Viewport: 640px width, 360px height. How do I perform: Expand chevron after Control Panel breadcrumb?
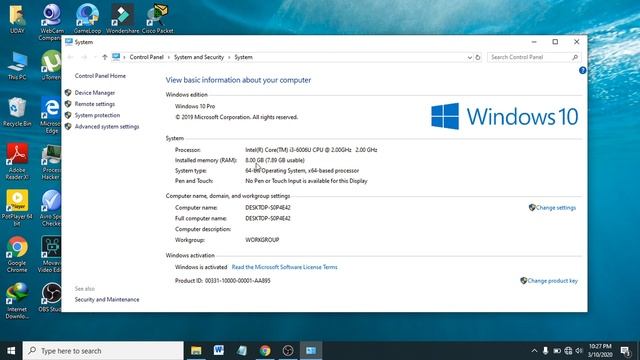pyautogui.click(x=169, y=57)
